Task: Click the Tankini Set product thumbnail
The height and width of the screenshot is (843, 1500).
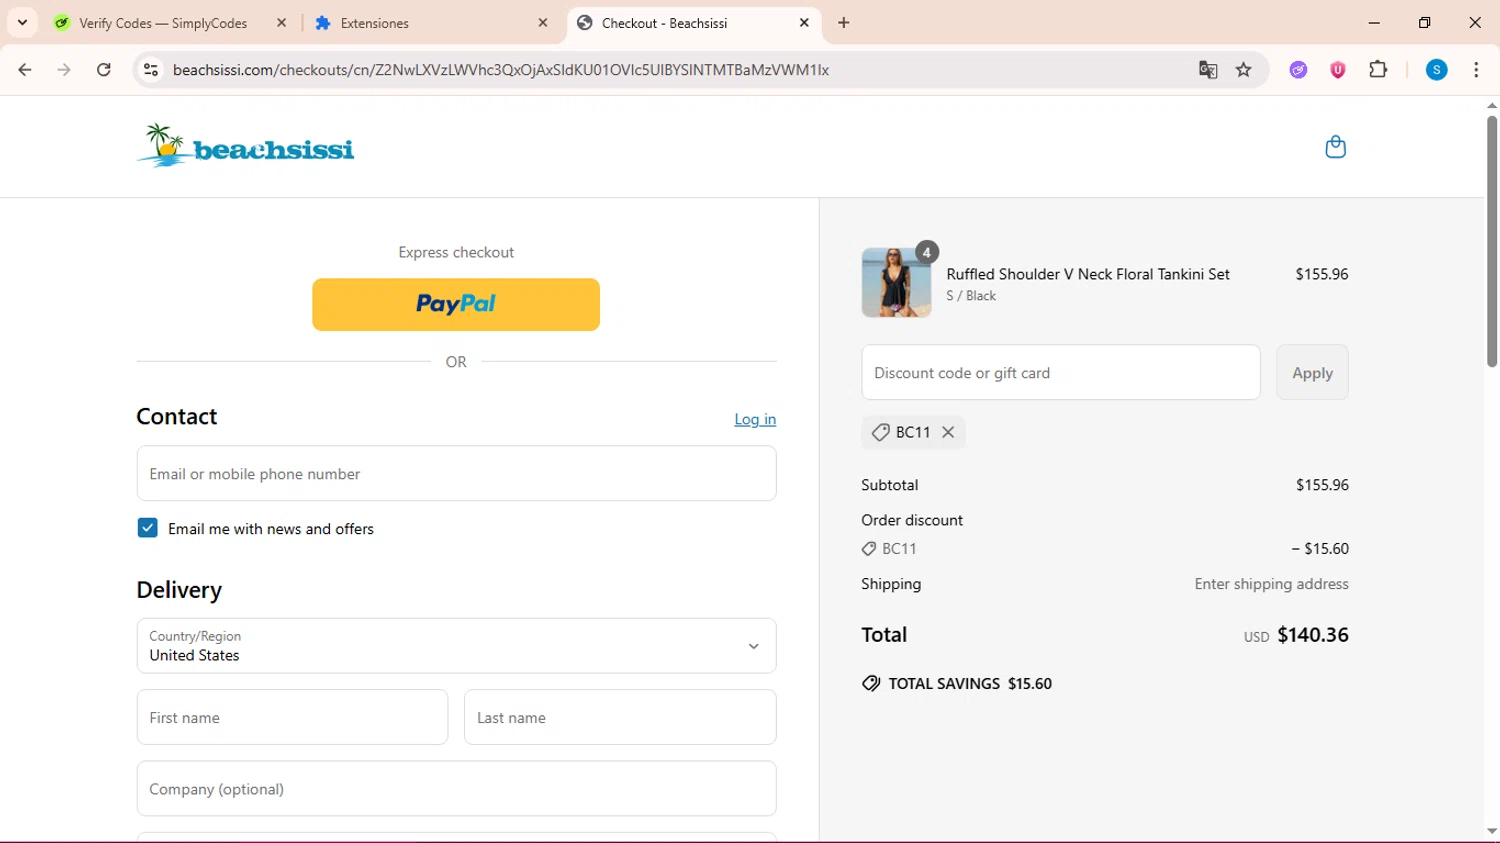Action: (896, 283)
